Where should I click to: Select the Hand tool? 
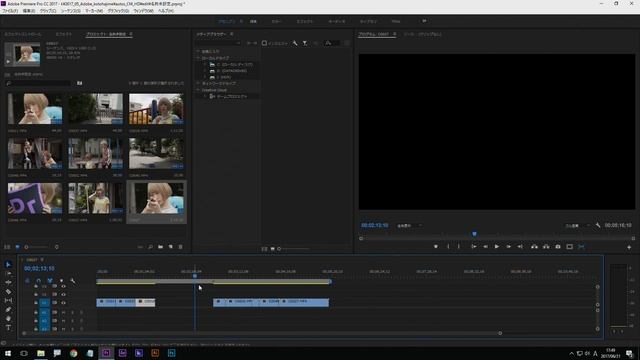tap(8, 318)
